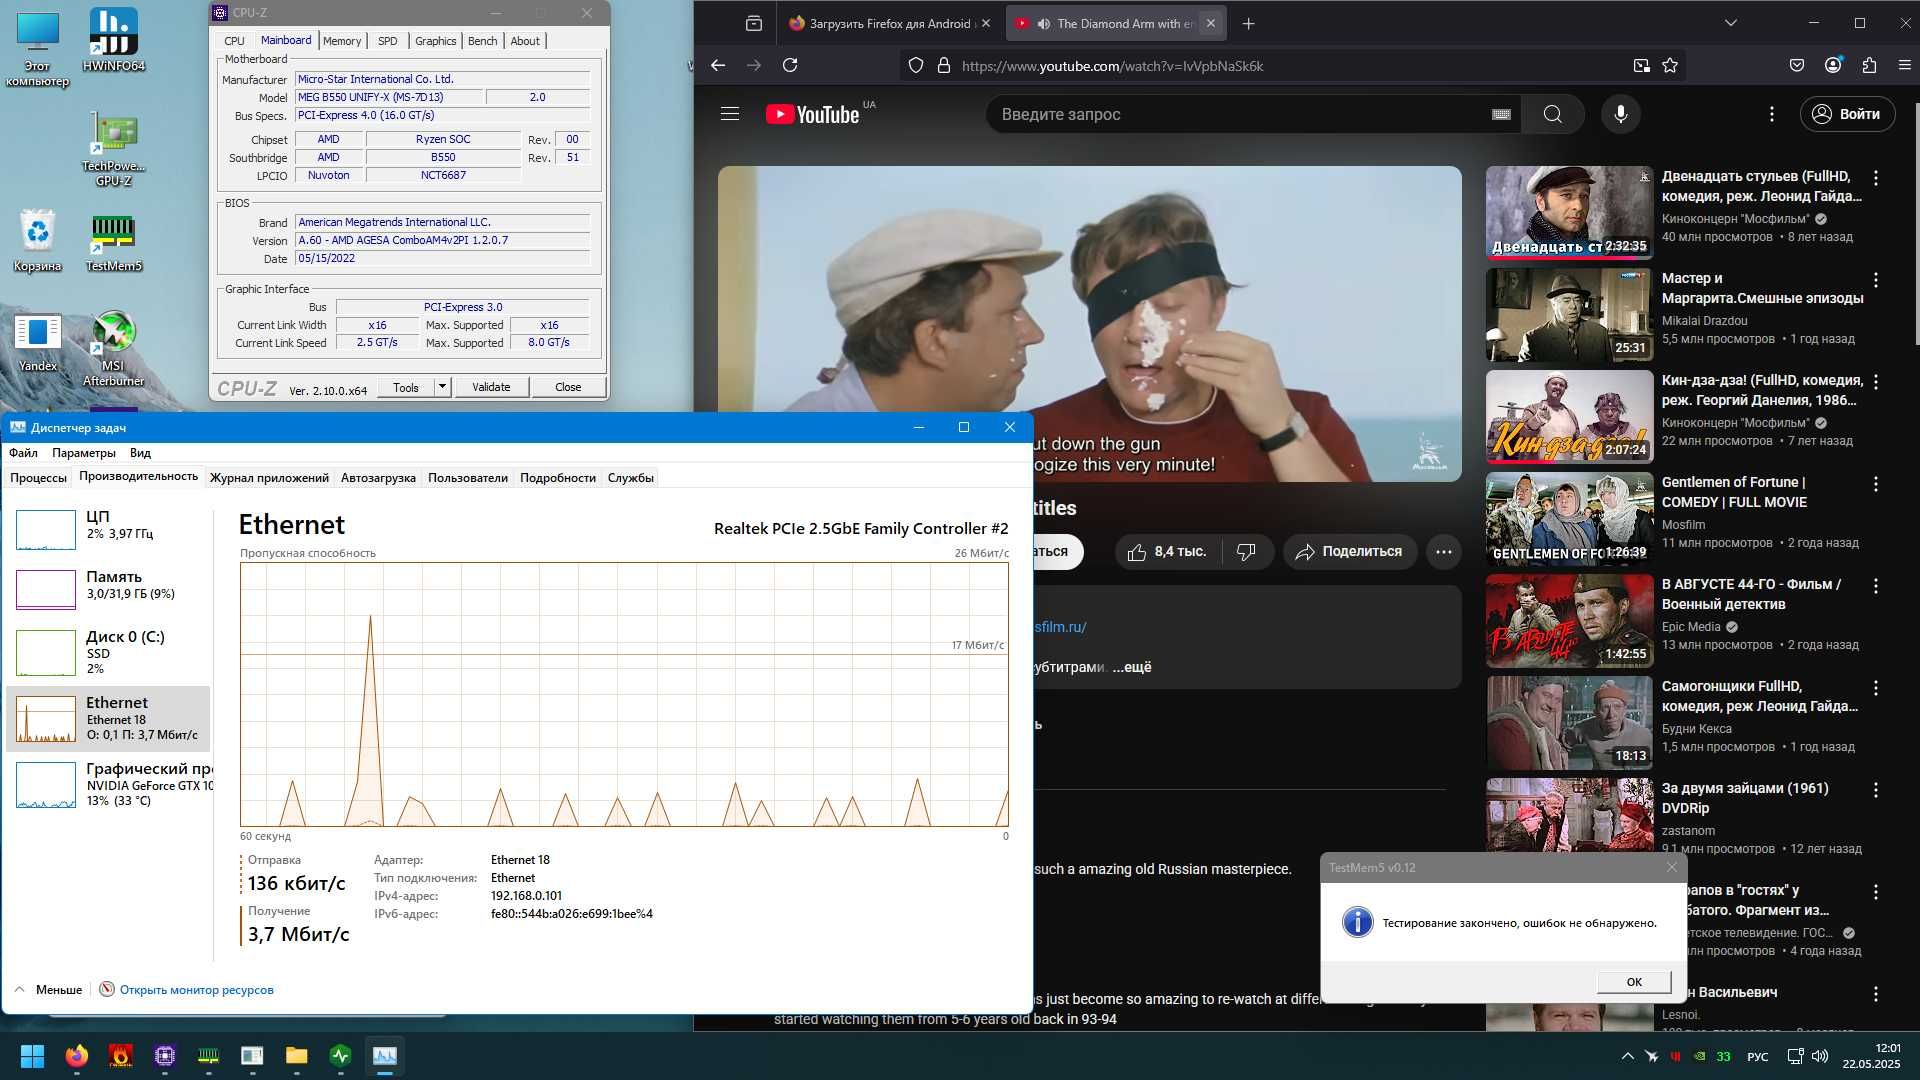Open Task Manager 'Параметры' menu

[84, 453]
